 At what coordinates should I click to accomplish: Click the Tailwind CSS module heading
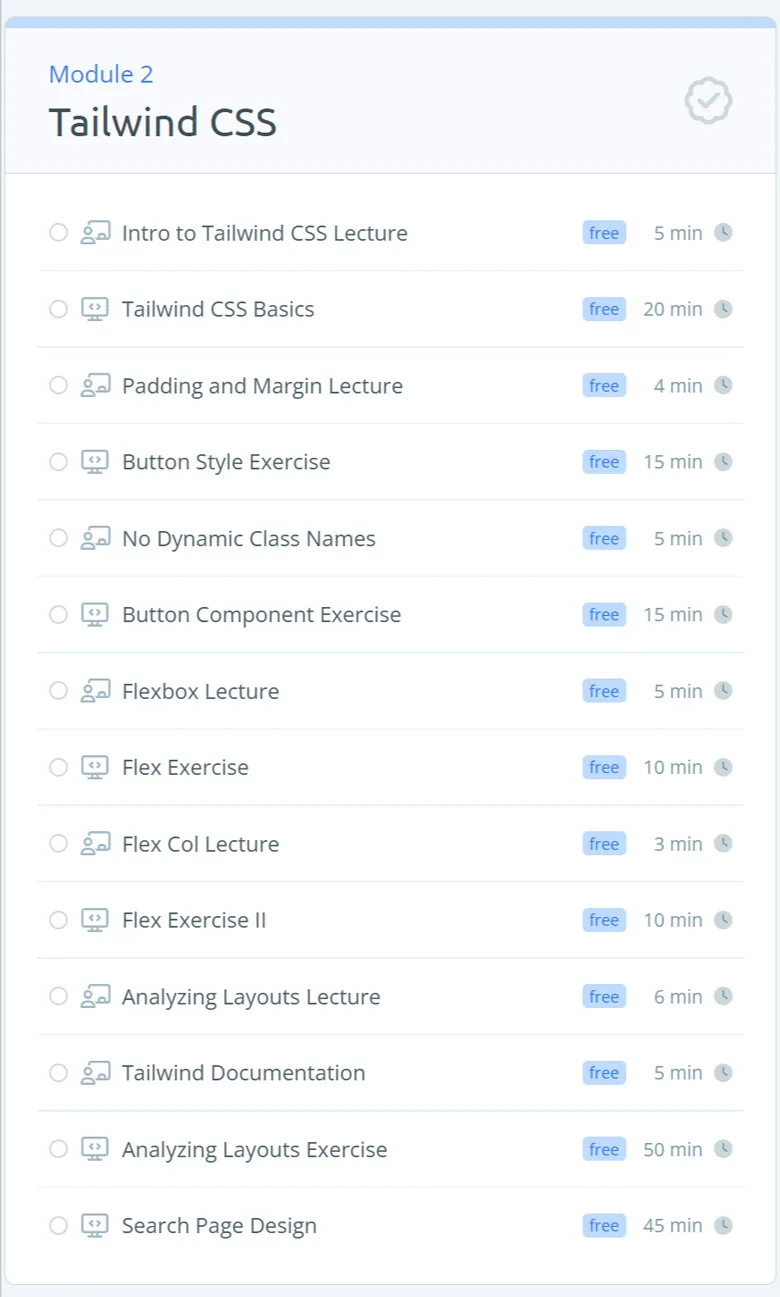[162, 122]
